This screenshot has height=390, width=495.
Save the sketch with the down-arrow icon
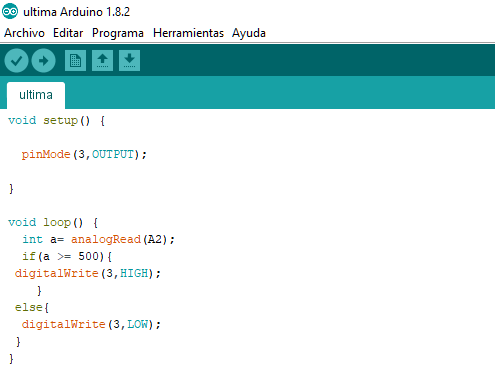[129, 60]
